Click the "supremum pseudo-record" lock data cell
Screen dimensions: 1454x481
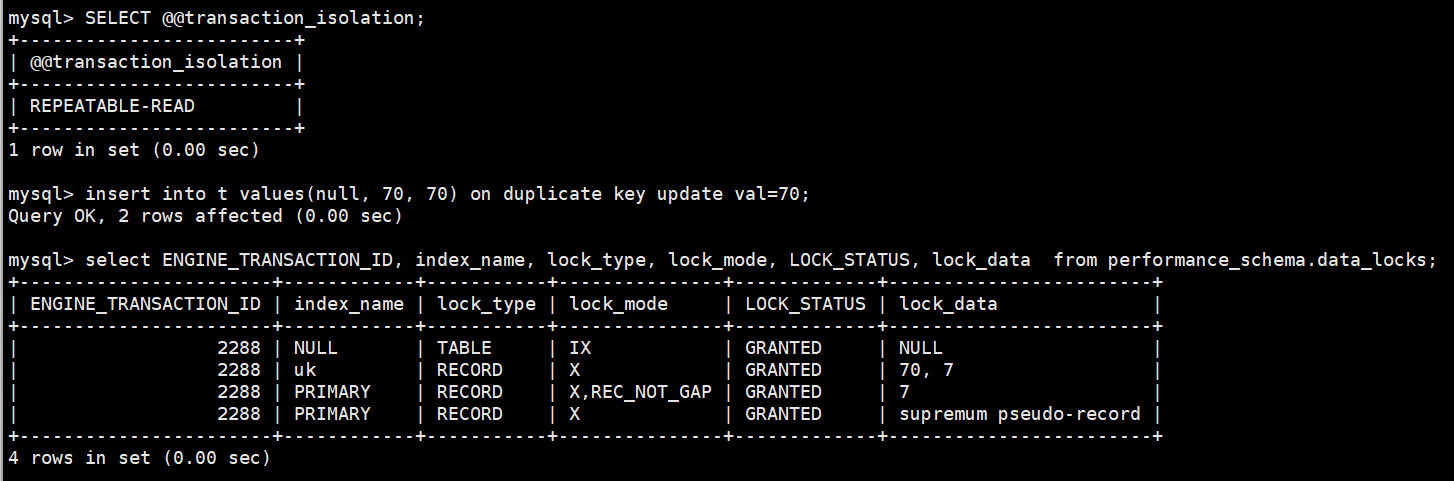[1019, 414]
